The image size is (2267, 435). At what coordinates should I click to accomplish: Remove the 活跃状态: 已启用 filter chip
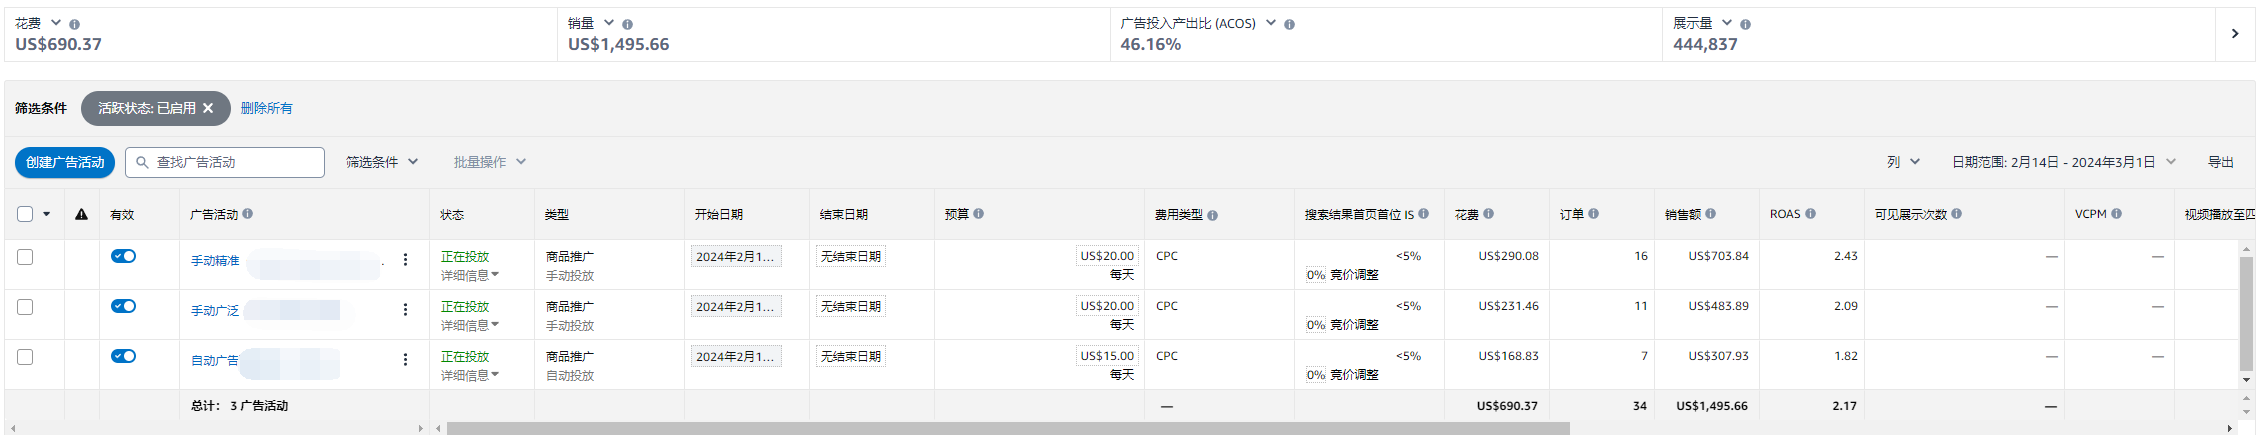click(x=208, y=108)
